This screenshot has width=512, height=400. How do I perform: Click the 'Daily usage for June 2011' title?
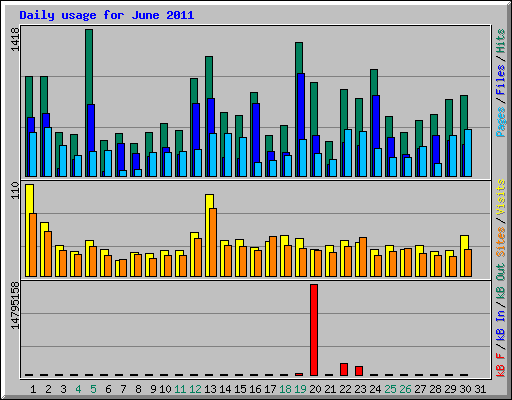(107, 15)
